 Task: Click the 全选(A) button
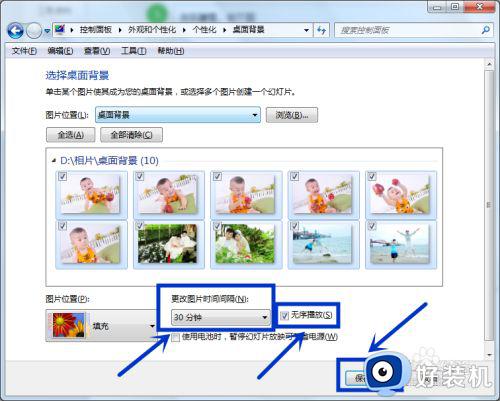[x=70, y=135]
